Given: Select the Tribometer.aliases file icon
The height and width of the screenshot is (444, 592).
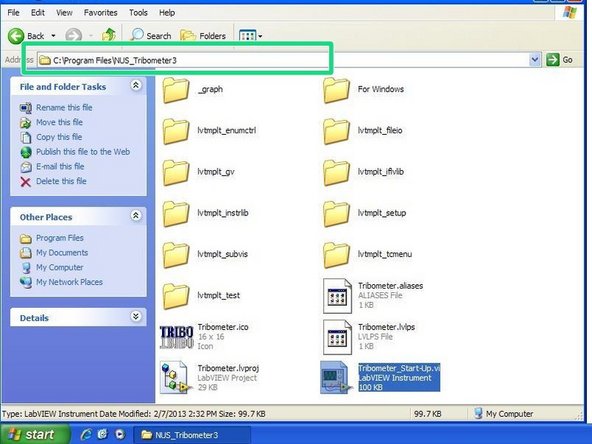Looking at the screenshot, I should pyautogui.click(x=337, y=296).
